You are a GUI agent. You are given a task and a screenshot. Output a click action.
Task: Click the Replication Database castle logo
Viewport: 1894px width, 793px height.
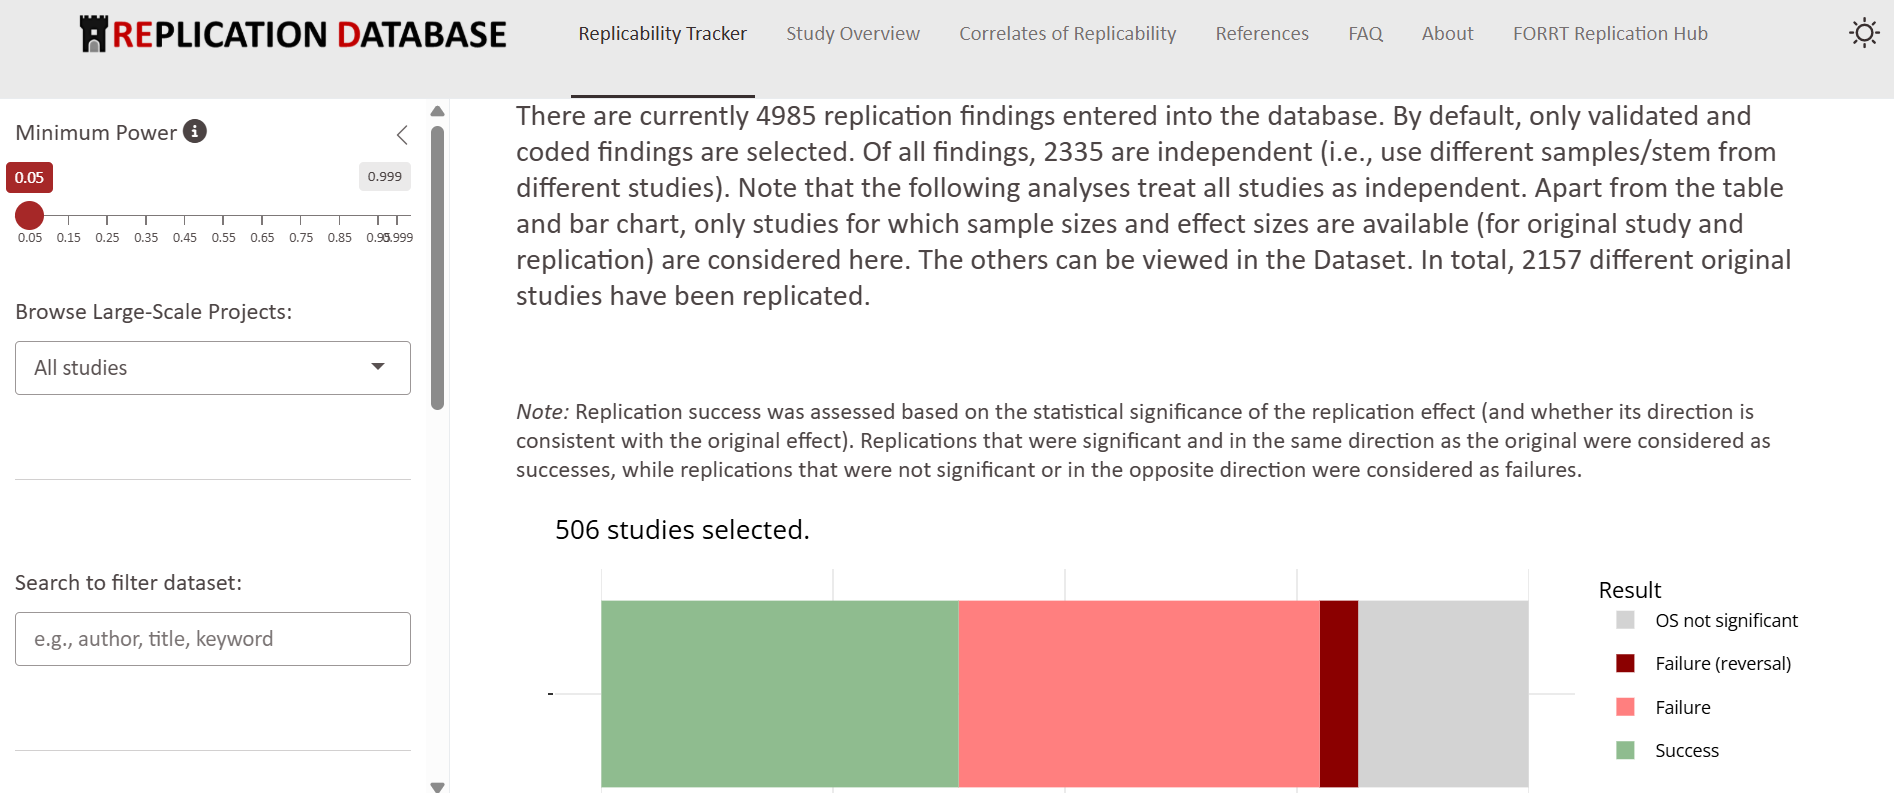pyautogui.click(x=94, y=32)
